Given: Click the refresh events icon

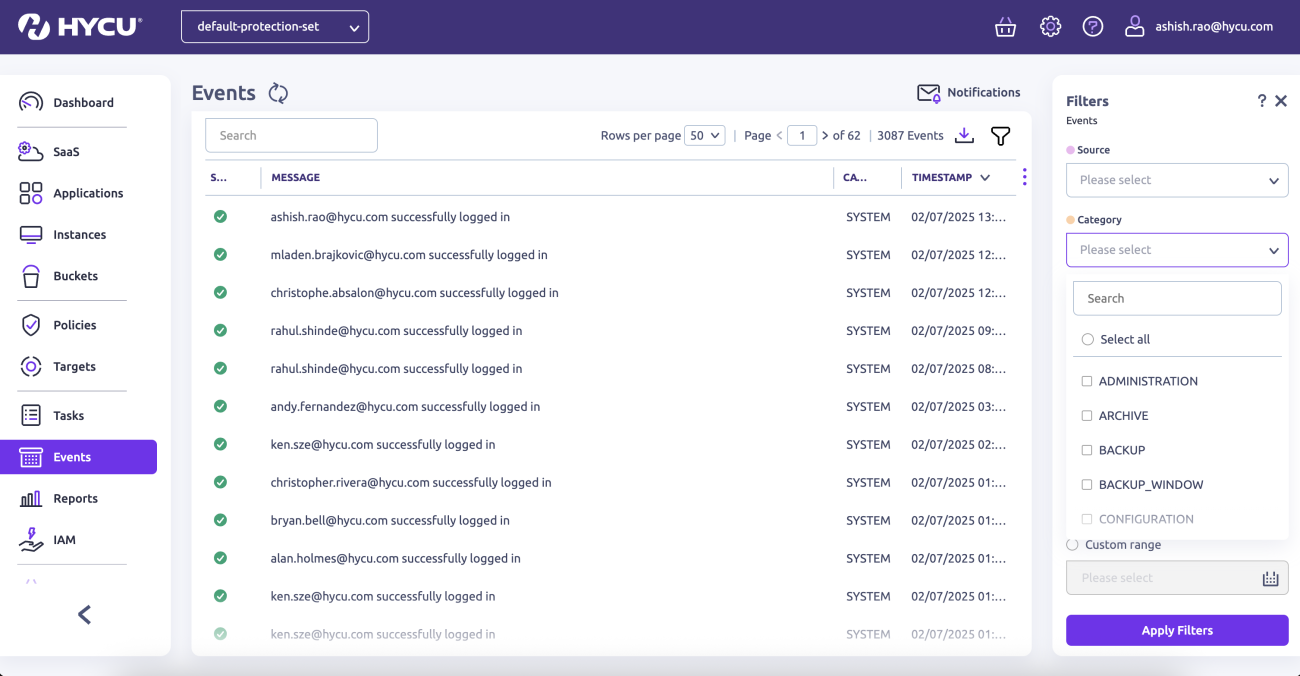Looking at the screenshot, I should (x=278, y=93).
